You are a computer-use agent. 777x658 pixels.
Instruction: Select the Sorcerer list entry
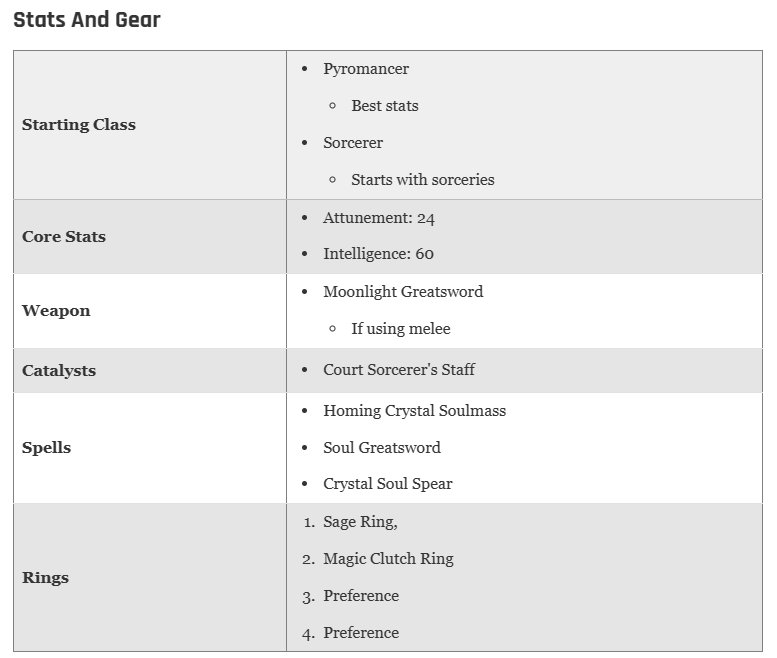pyautogui.click(x=353, y=143)
